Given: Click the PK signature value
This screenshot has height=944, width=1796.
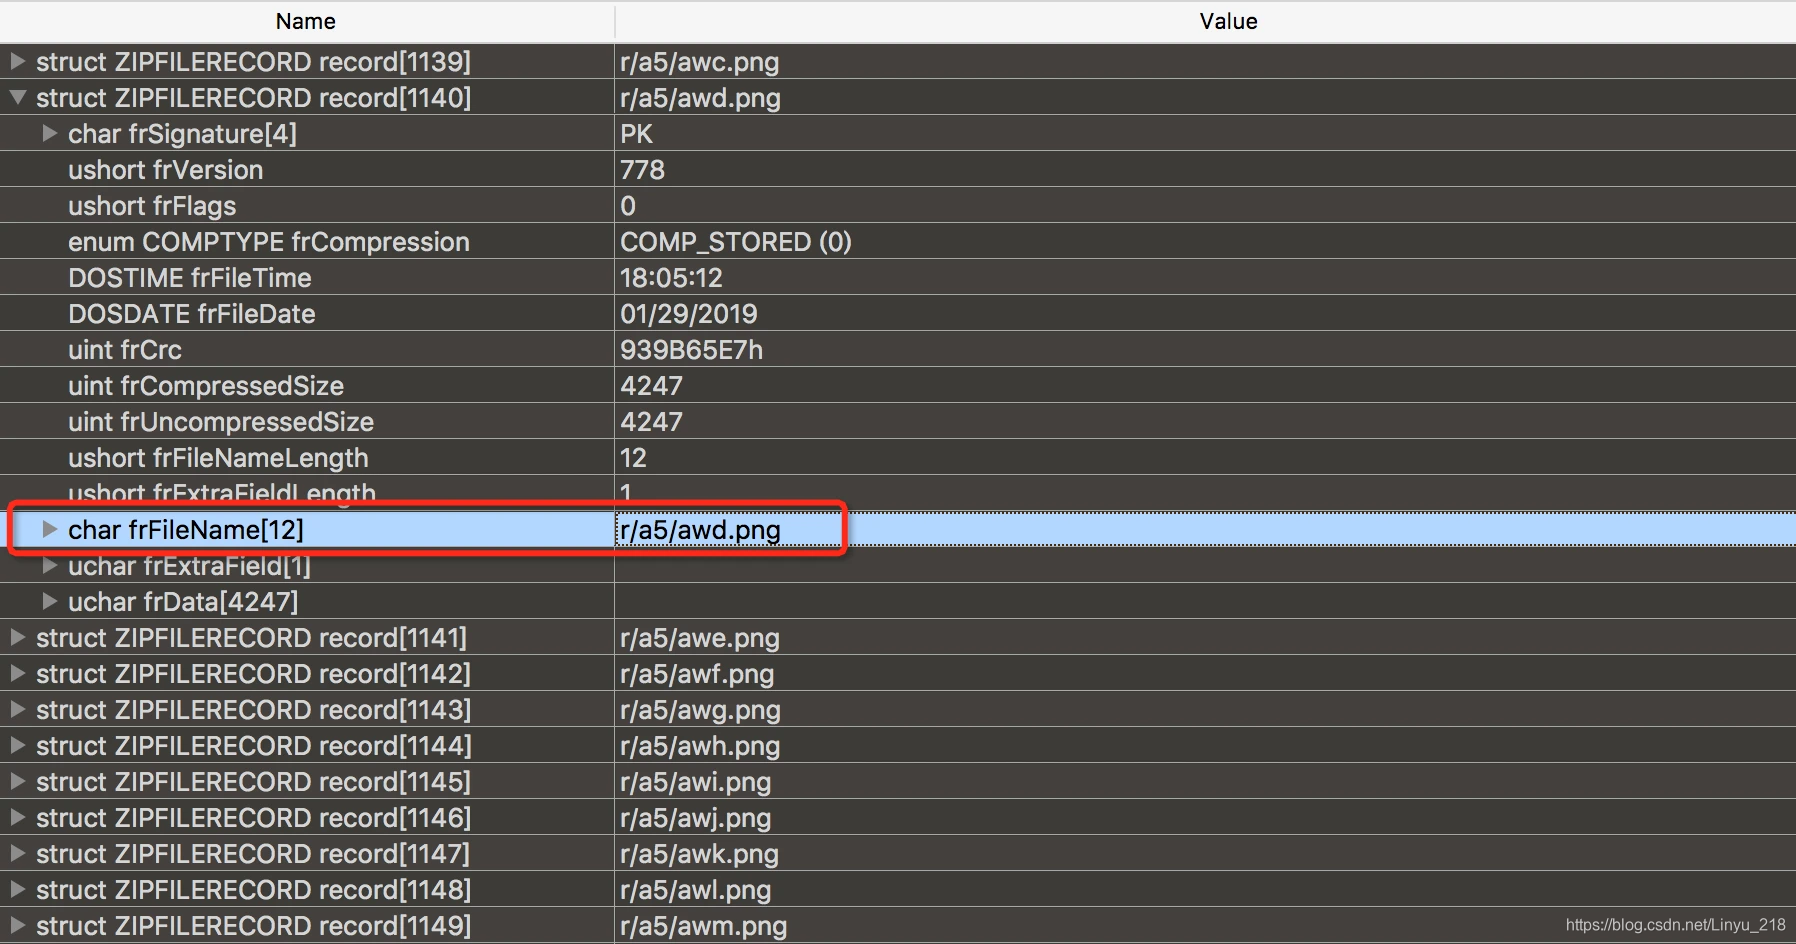Looking at the screenshot, I should point(636,134).
